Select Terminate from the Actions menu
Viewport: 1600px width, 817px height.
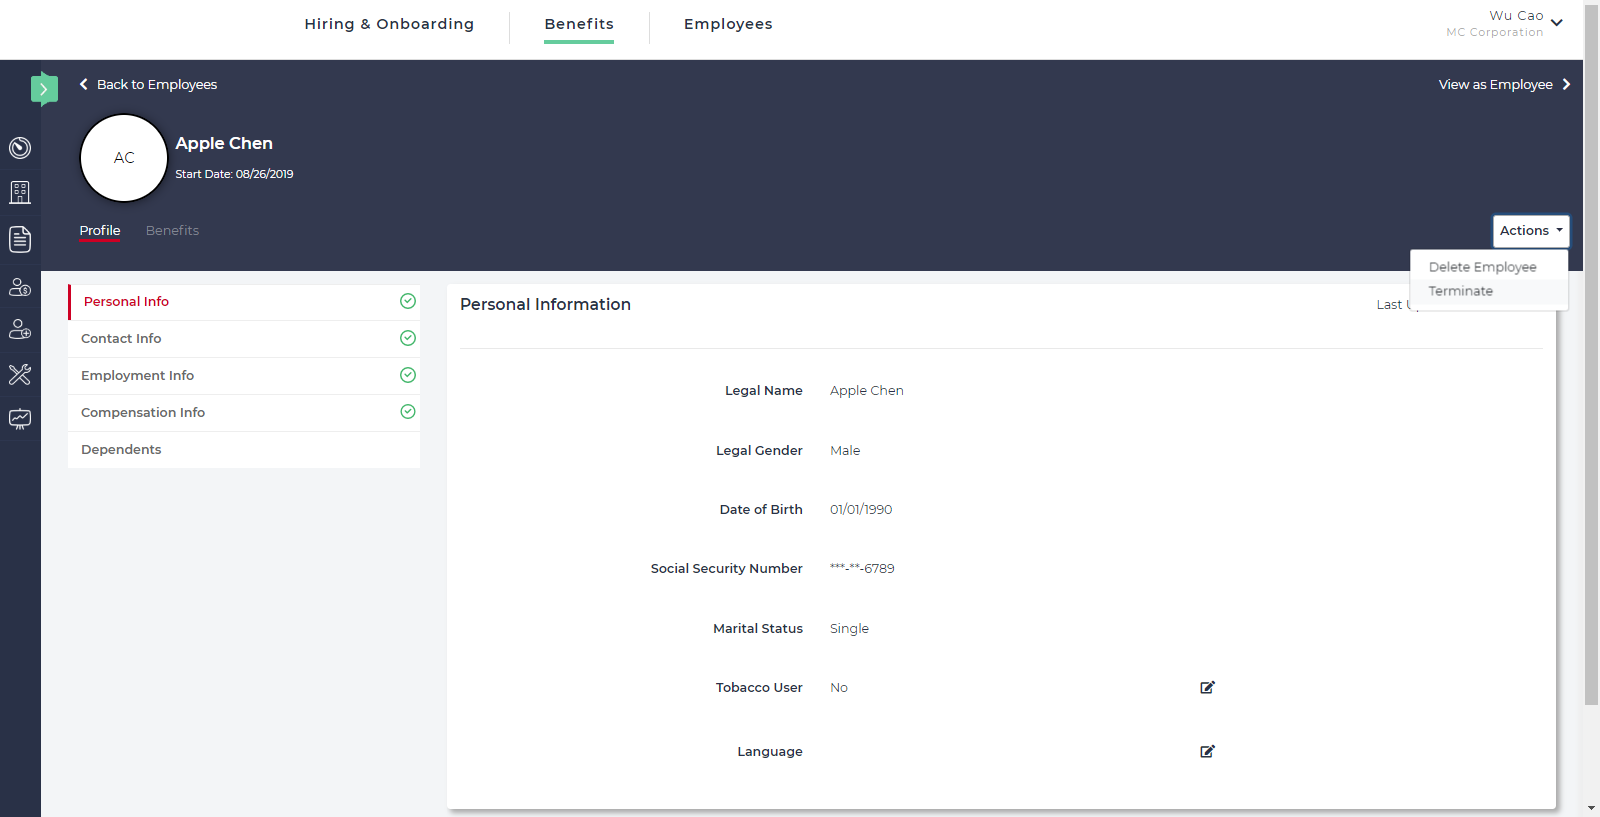click(1460, 291)
